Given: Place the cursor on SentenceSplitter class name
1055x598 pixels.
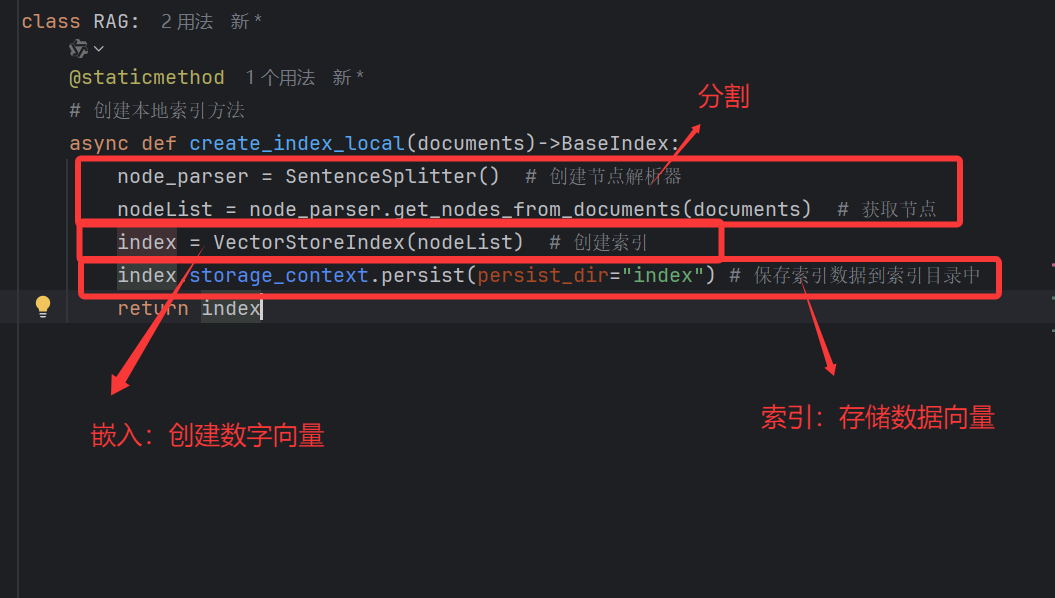Looking at the screenshot, I should click(x=381, y=176).
